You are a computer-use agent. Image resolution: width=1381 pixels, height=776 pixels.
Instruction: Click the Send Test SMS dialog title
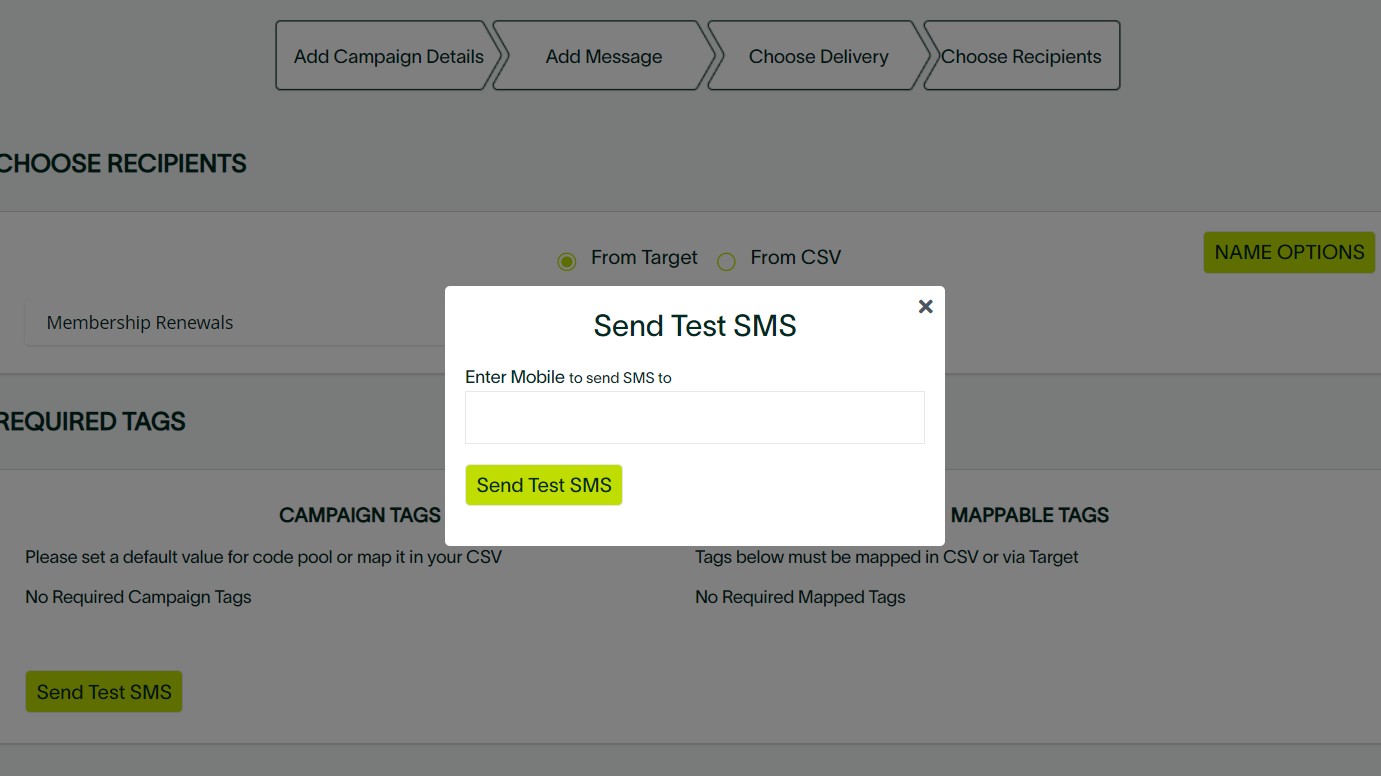[694, 325]
